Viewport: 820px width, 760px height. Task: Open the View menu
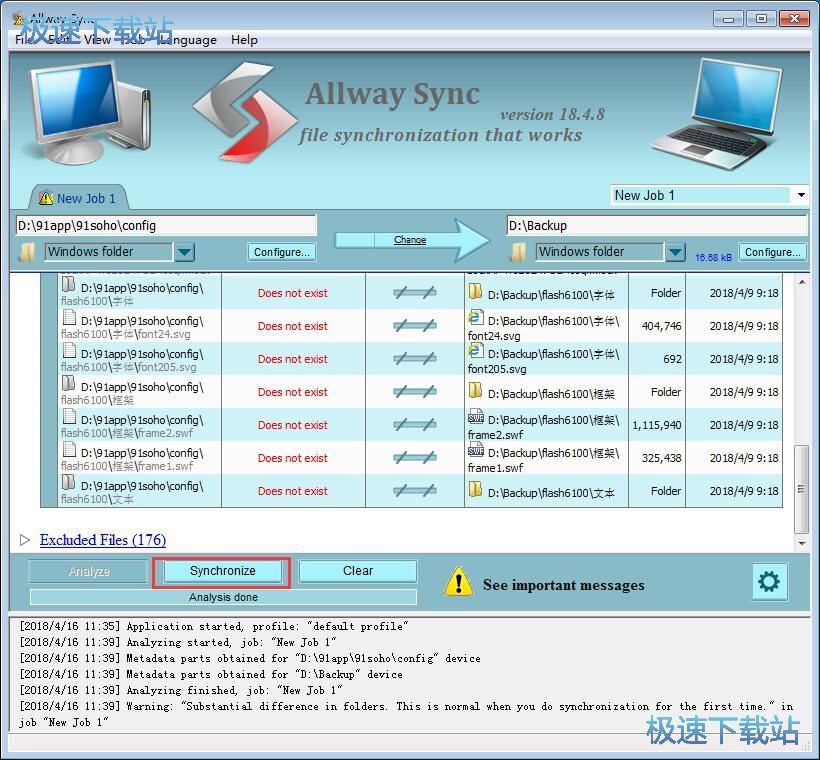coord(97,40)
